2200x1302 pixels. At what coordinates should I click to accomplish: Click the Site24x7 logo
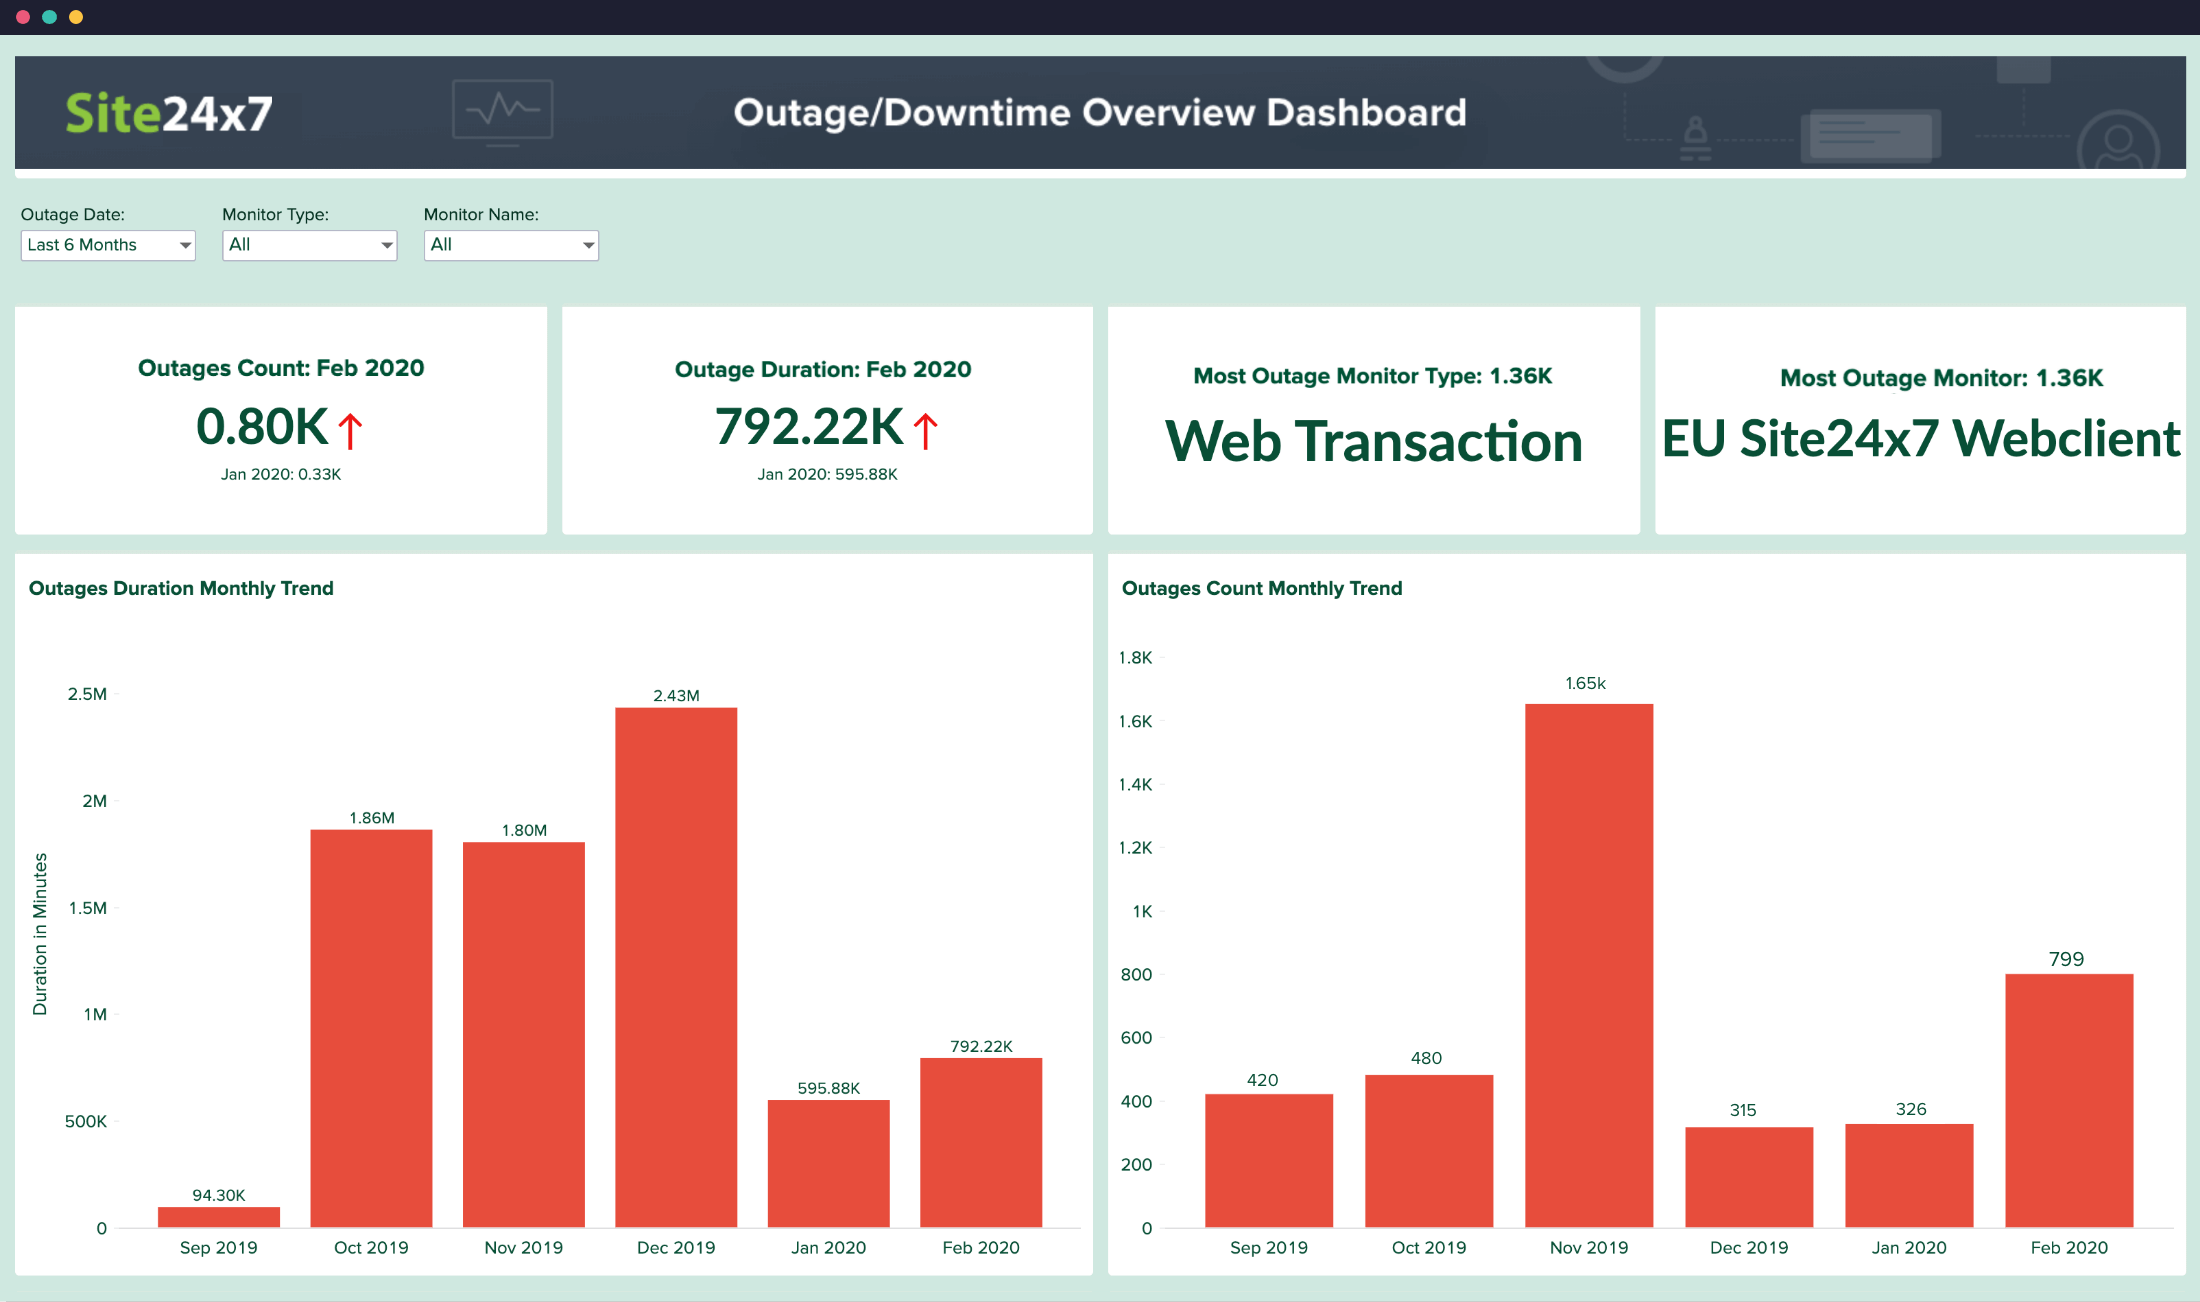click(168, 113)
